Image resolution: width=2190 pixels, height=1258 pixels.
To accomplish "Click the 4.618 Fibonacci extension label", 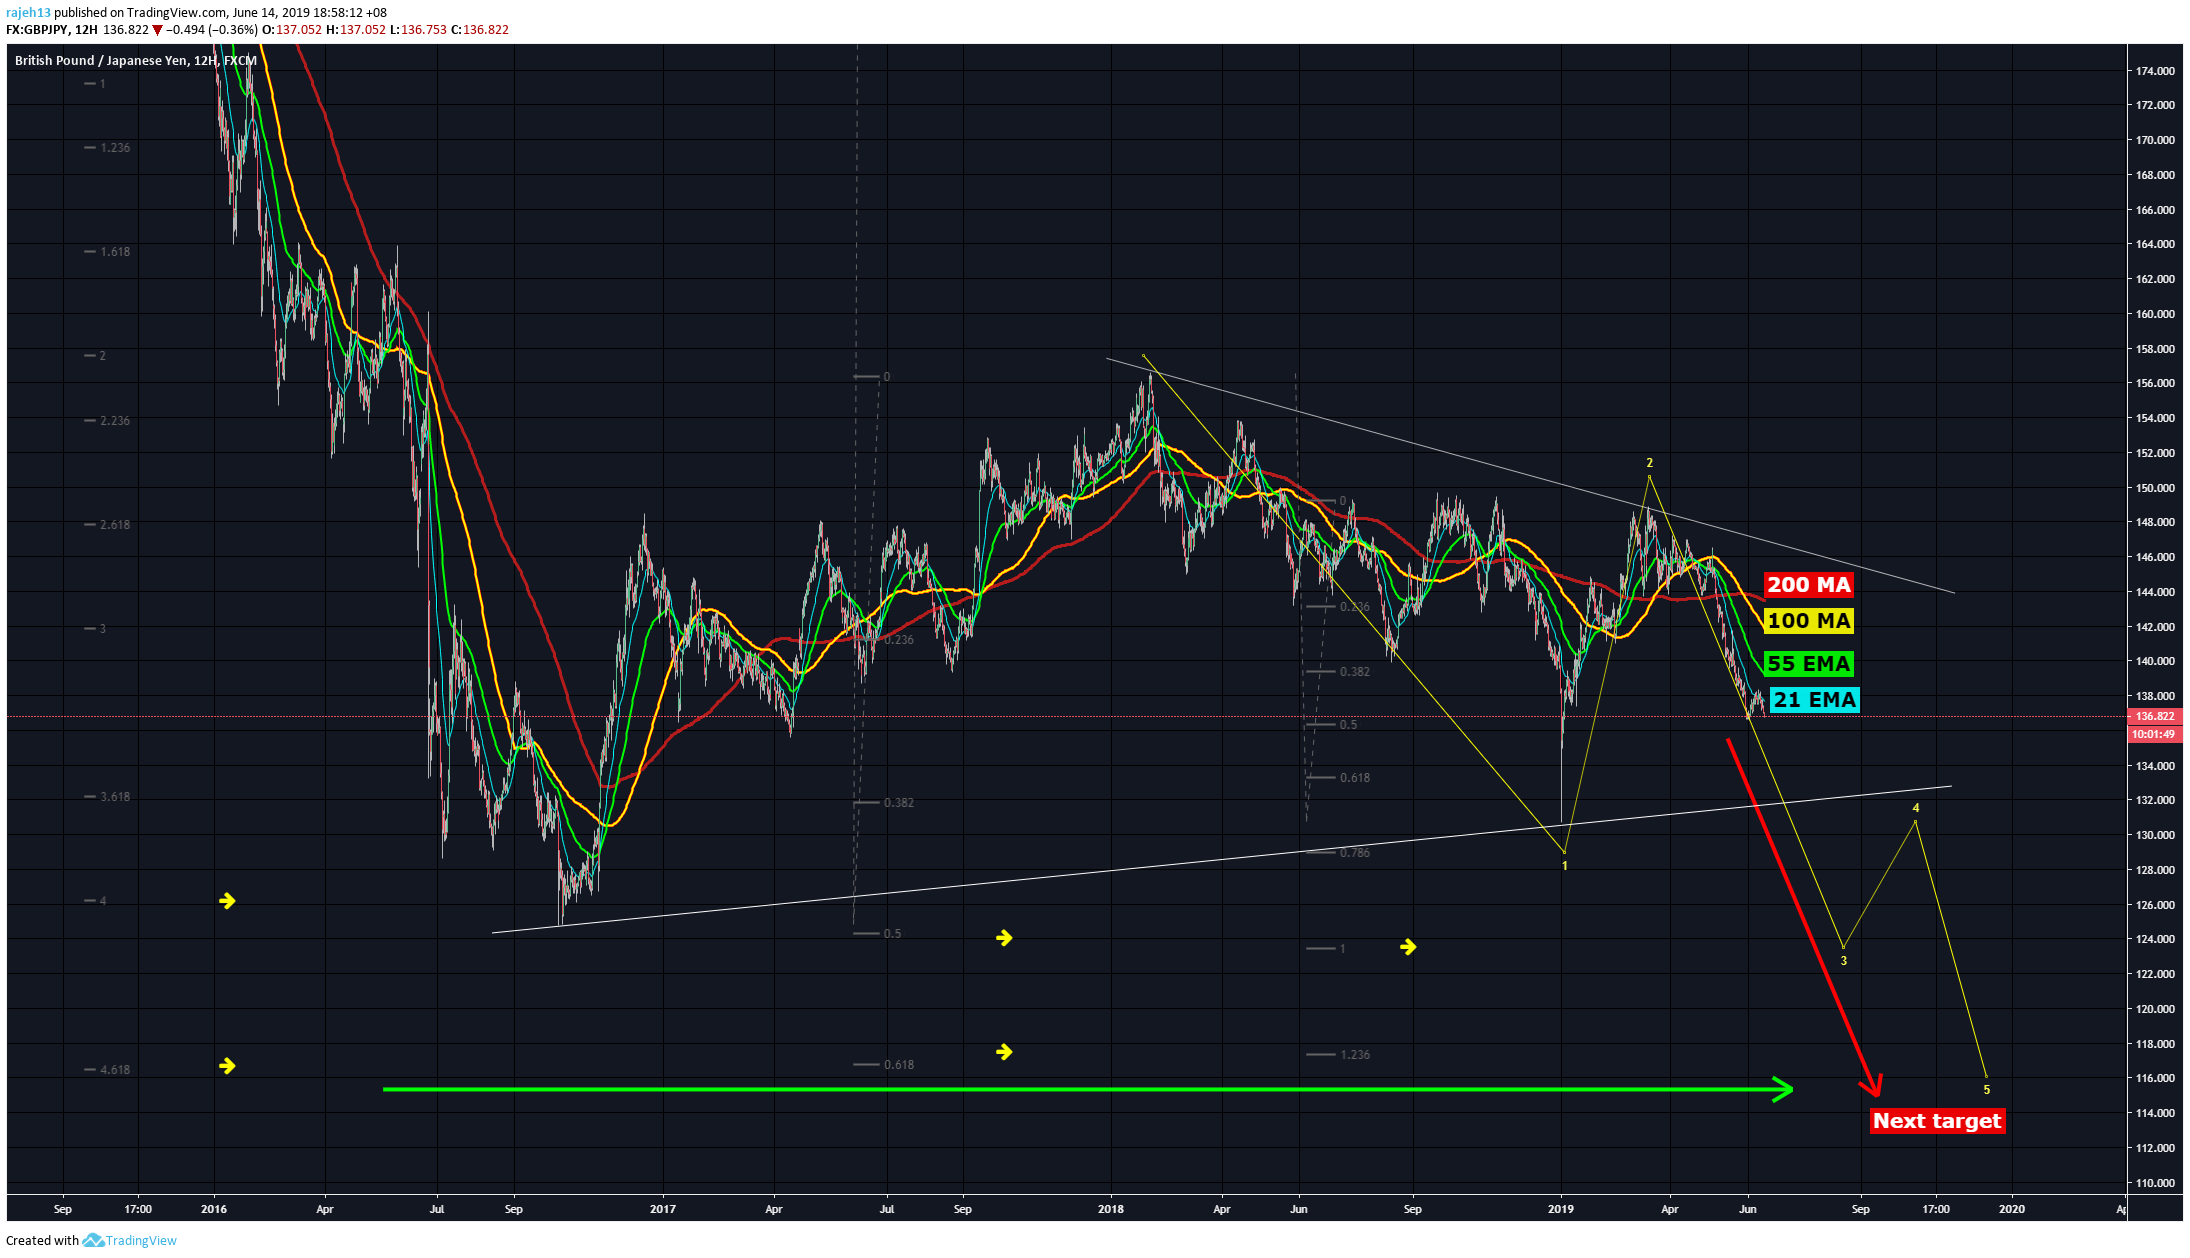I will point(115,1070).
